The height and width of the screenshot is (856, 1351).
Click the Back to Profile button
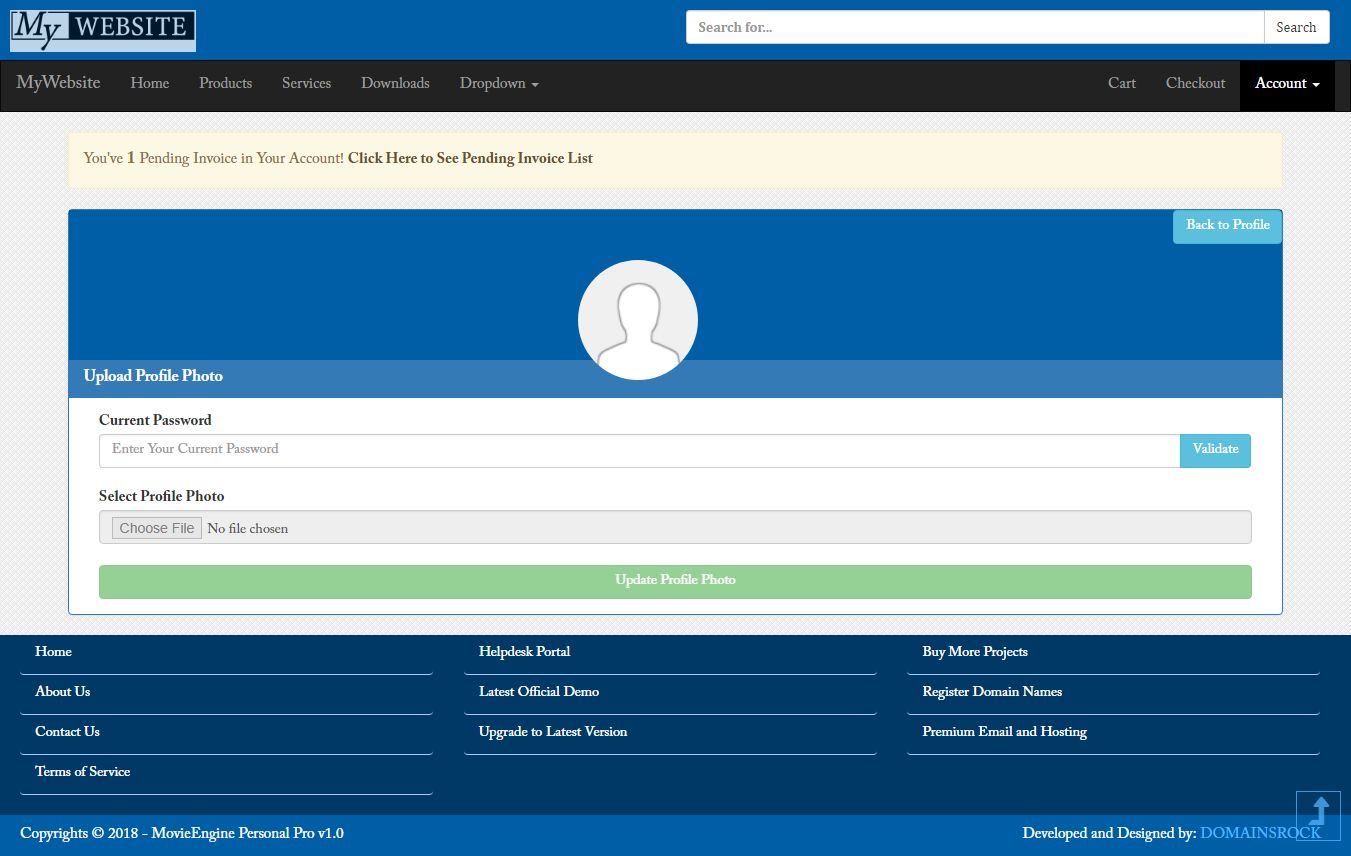pyautogui.click(x=1227, y=225)
